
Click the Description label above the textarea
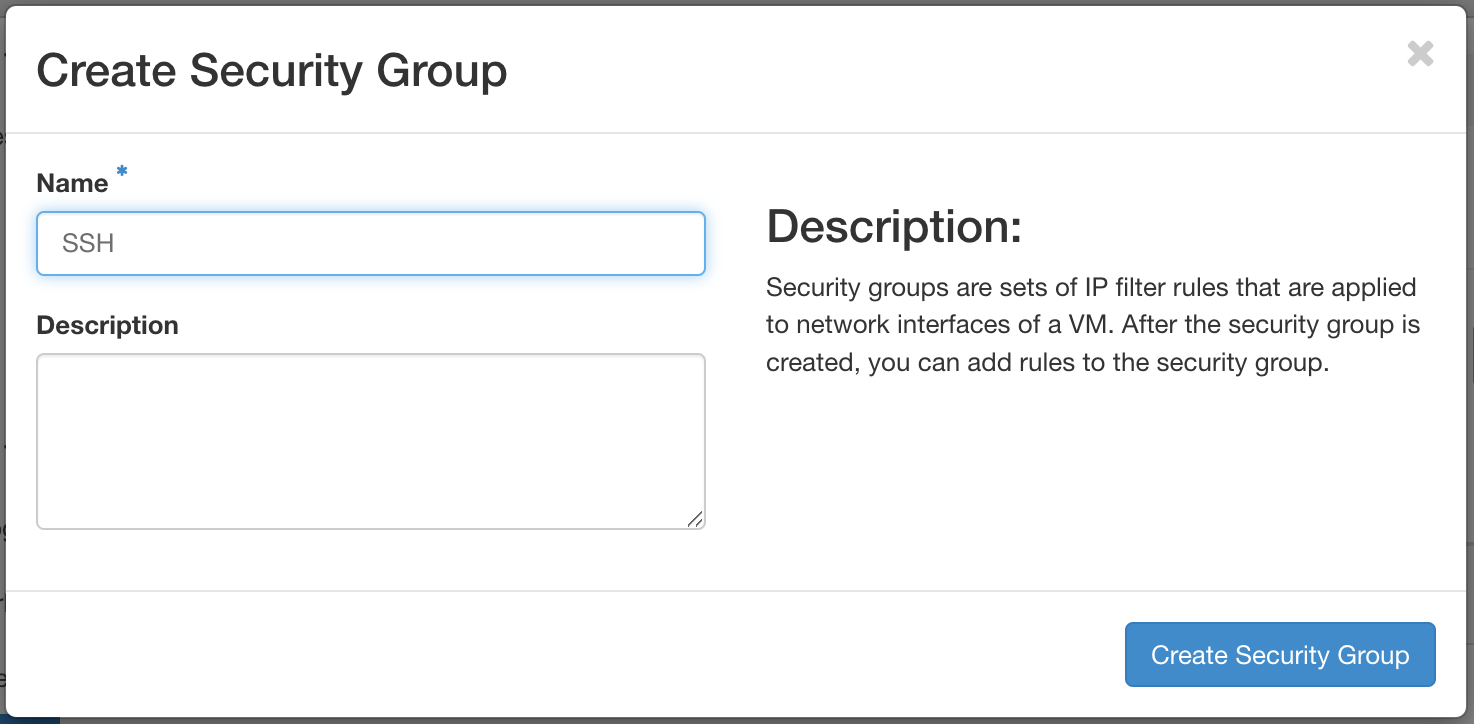pyautogui.click(x=107, y=325)
